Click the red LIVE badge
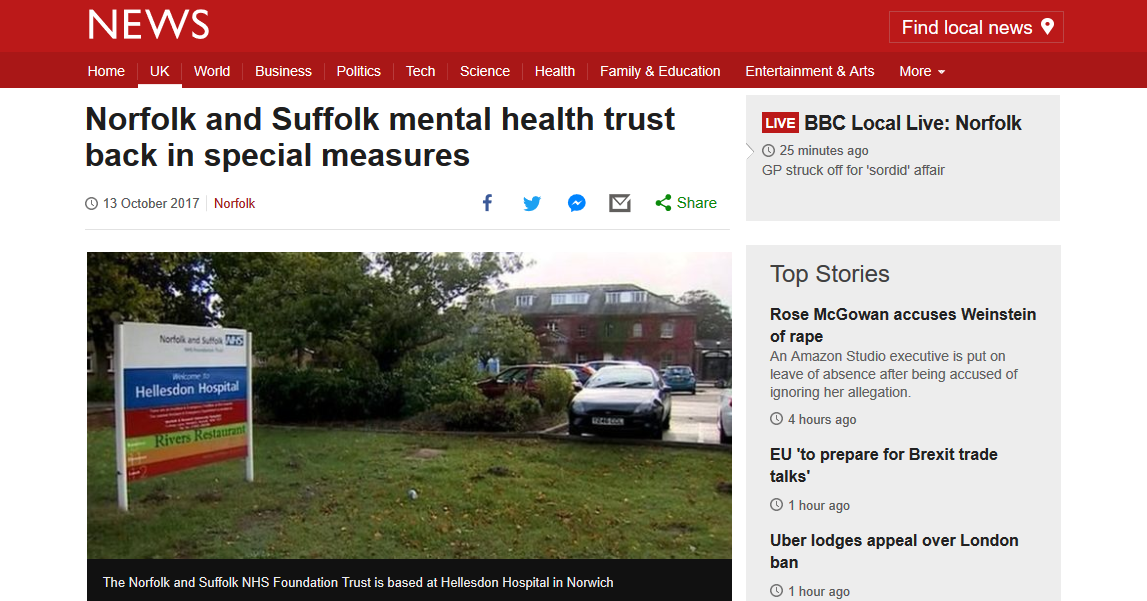 pos(780,123)
